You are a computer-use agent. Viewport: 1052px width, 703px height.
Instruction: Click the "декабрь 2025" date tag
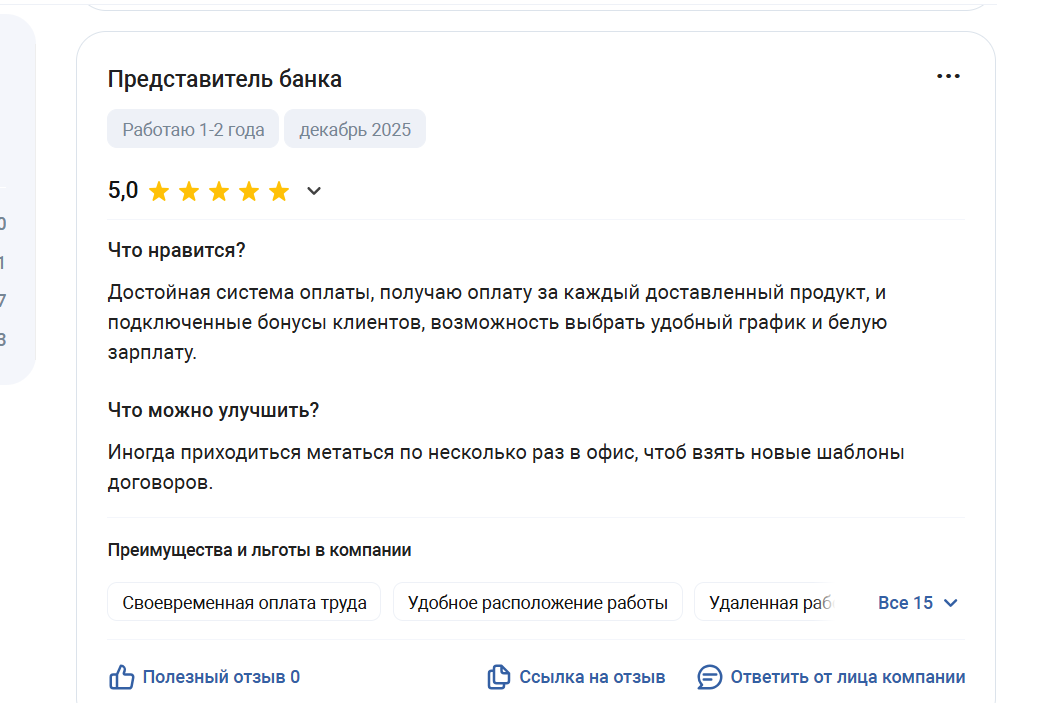[355, 129]
